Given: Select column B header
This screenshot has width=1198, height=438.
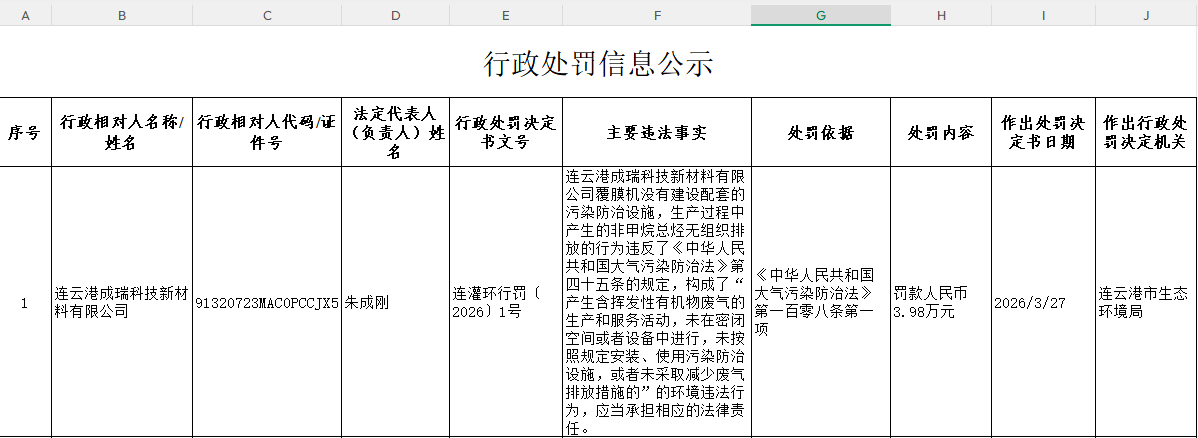Looking at the screenshot, I should [122, 15].
